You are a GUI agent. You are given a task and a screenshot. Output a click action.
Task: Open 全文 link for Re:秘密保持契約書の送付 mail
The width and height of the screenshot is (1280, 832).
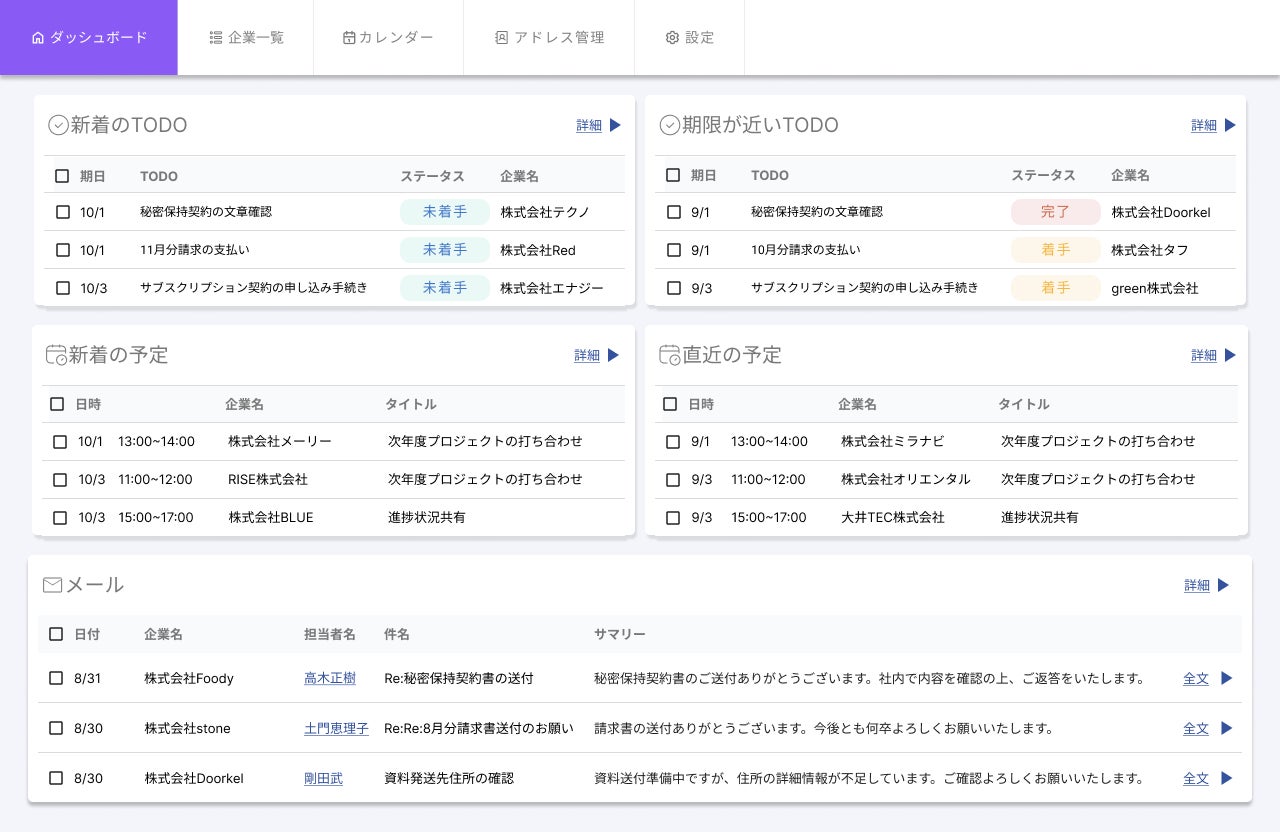click(1196, 678)
